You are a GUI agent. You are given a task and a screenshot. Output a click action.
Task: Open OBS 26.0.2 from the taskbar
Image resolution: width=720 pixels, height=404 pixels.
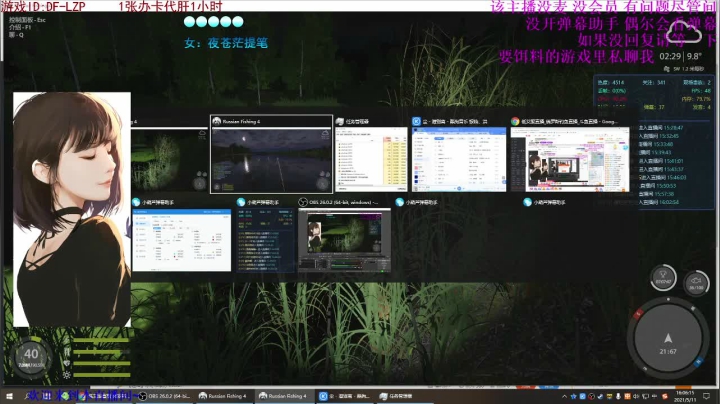(165, 396)
